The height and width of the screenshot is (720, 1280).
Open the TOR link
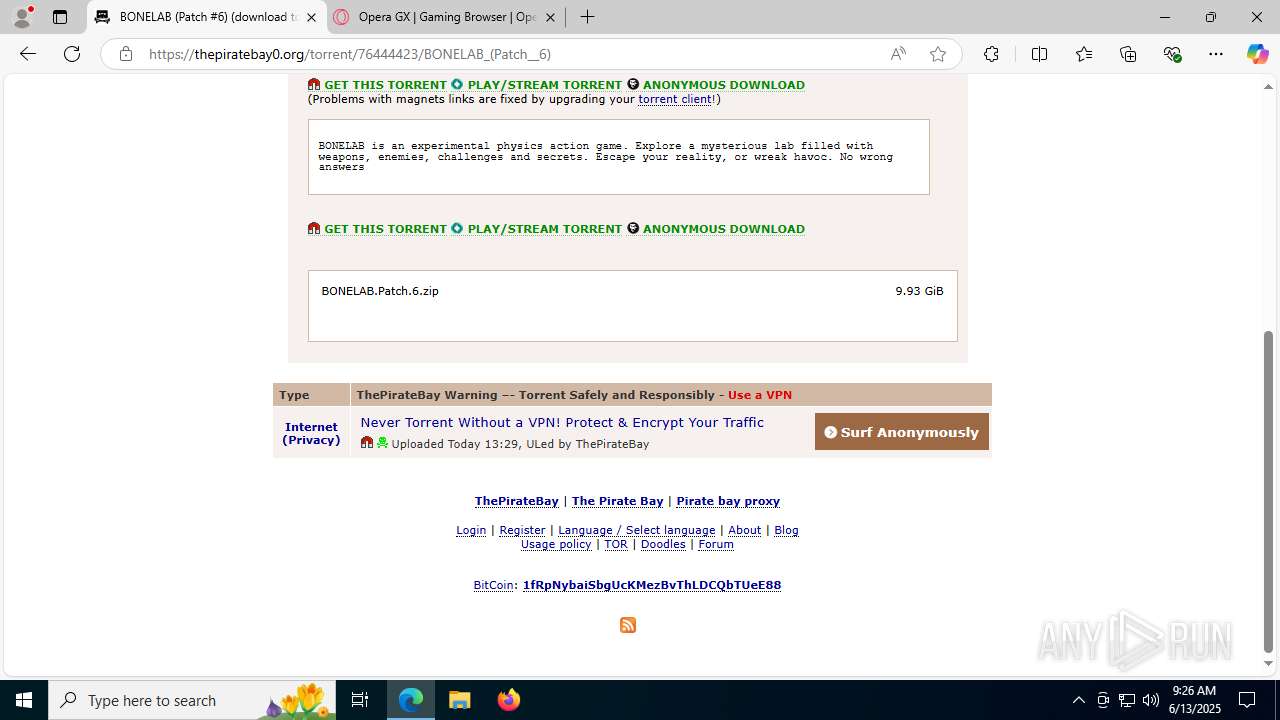tap(616, 544)
